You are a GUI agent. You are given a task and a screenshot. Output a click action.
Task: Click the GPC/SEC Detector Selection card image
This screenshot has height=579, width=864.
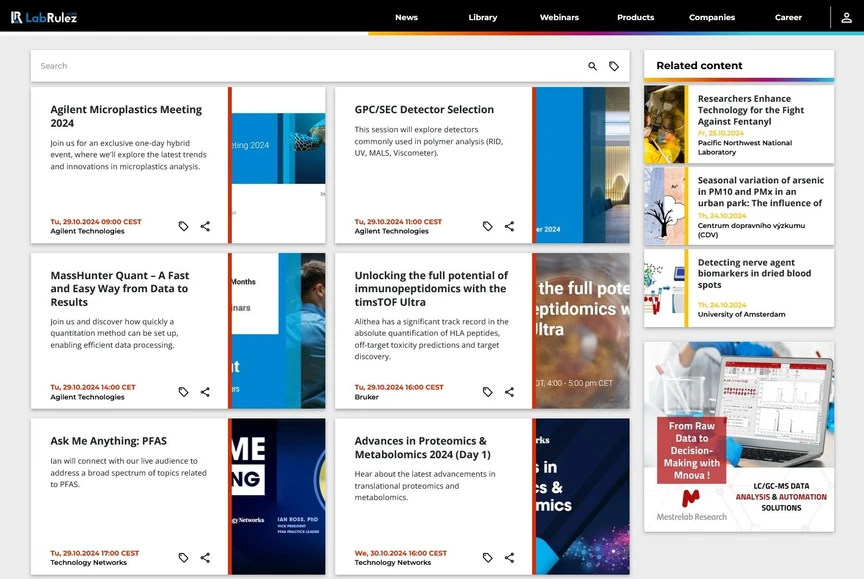[583, 165]
